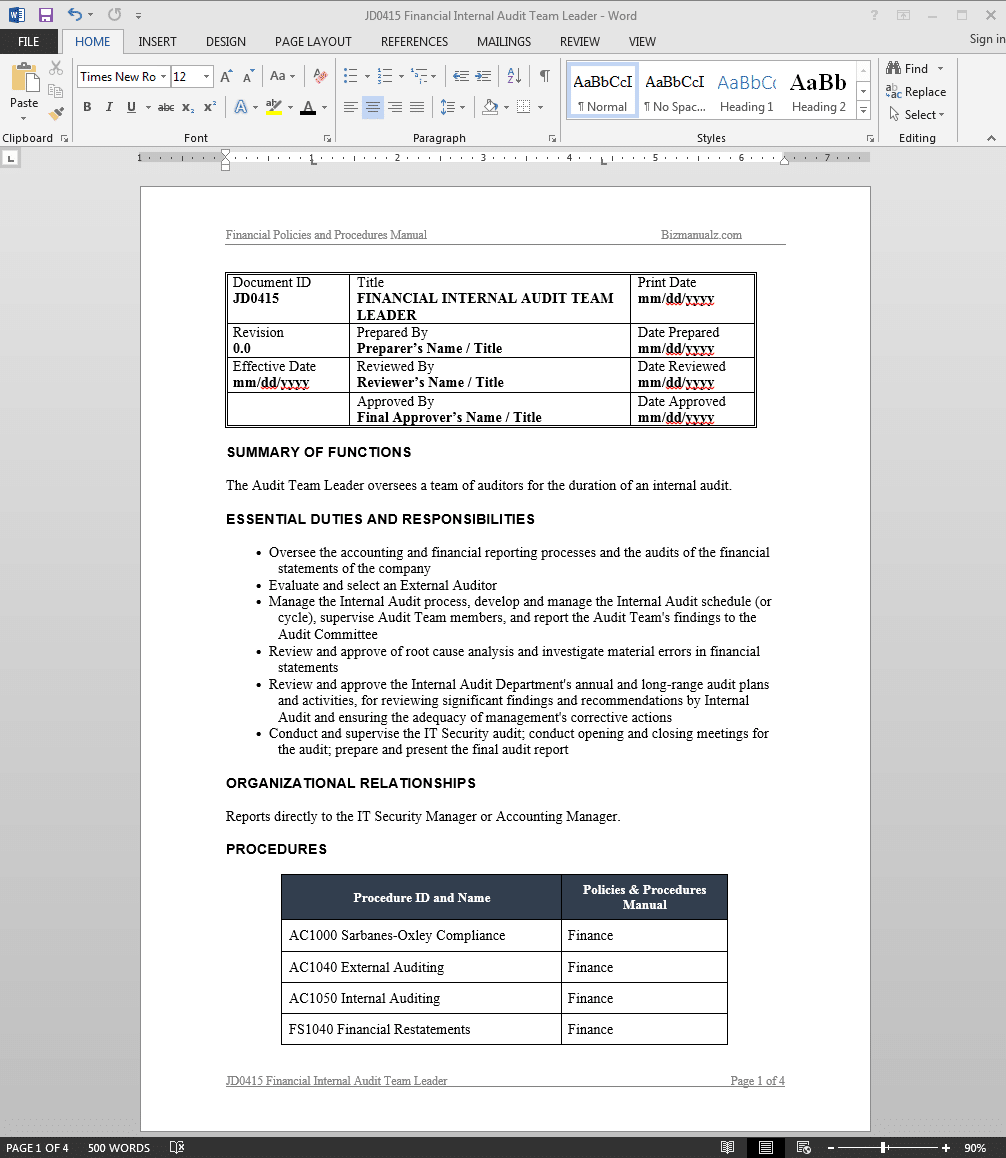Image resolution: width=1006 pixels, height=1158 pixels.
Task: Toggle Italic formatting
Action: coord(109,107)
